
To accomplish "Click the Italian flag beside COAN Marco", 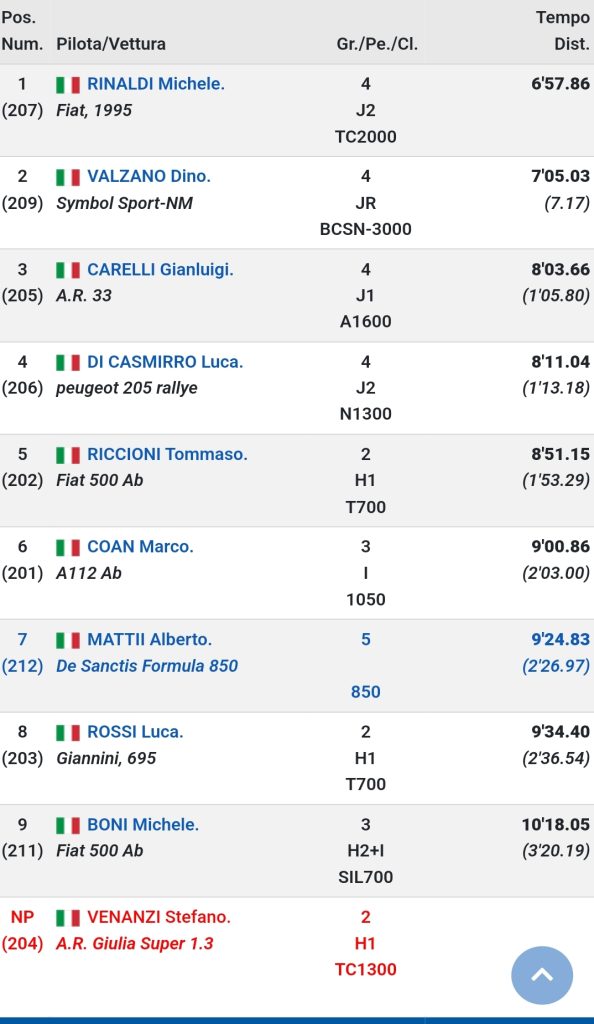I will 68,547.
